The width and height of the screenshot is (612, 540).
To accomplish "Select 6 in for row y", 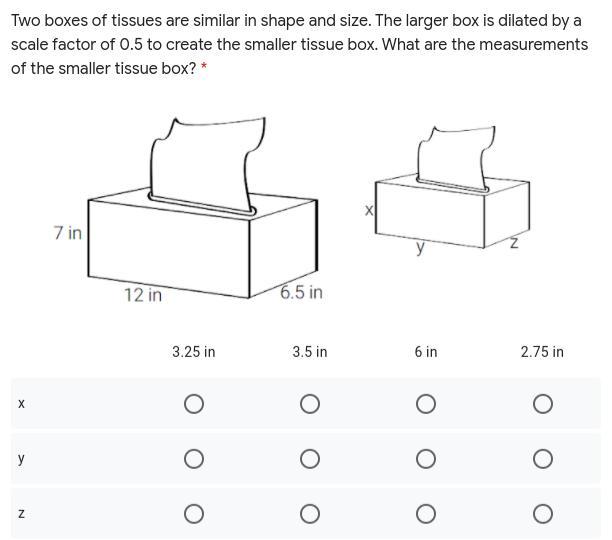I will (426, 459).
